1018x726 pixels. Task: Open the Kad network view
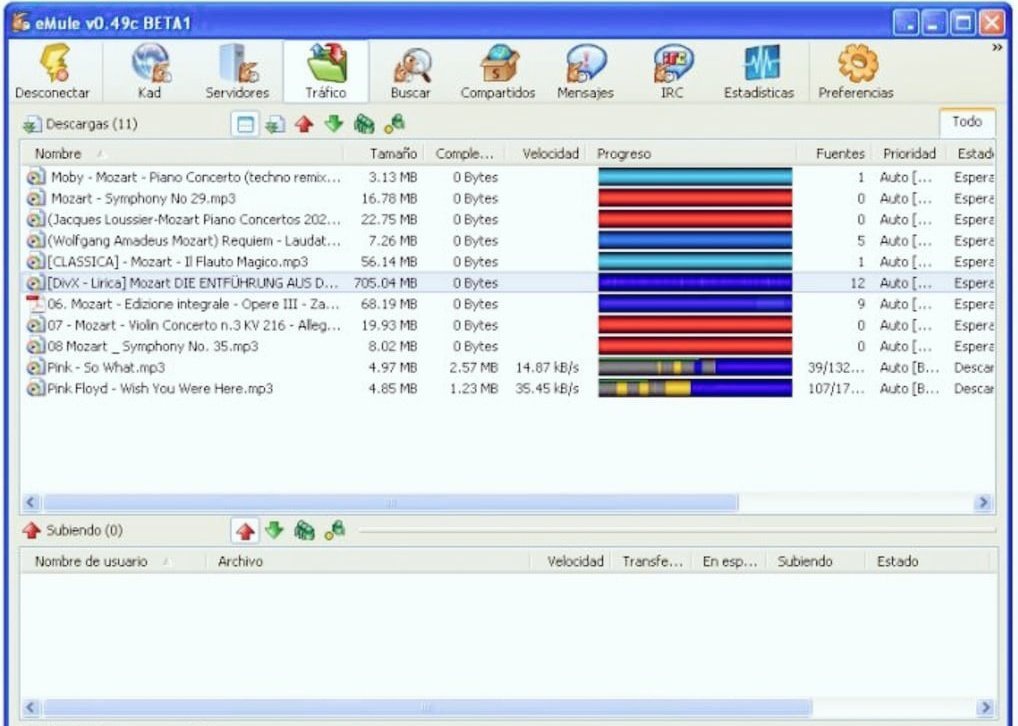tap(150, 71)
